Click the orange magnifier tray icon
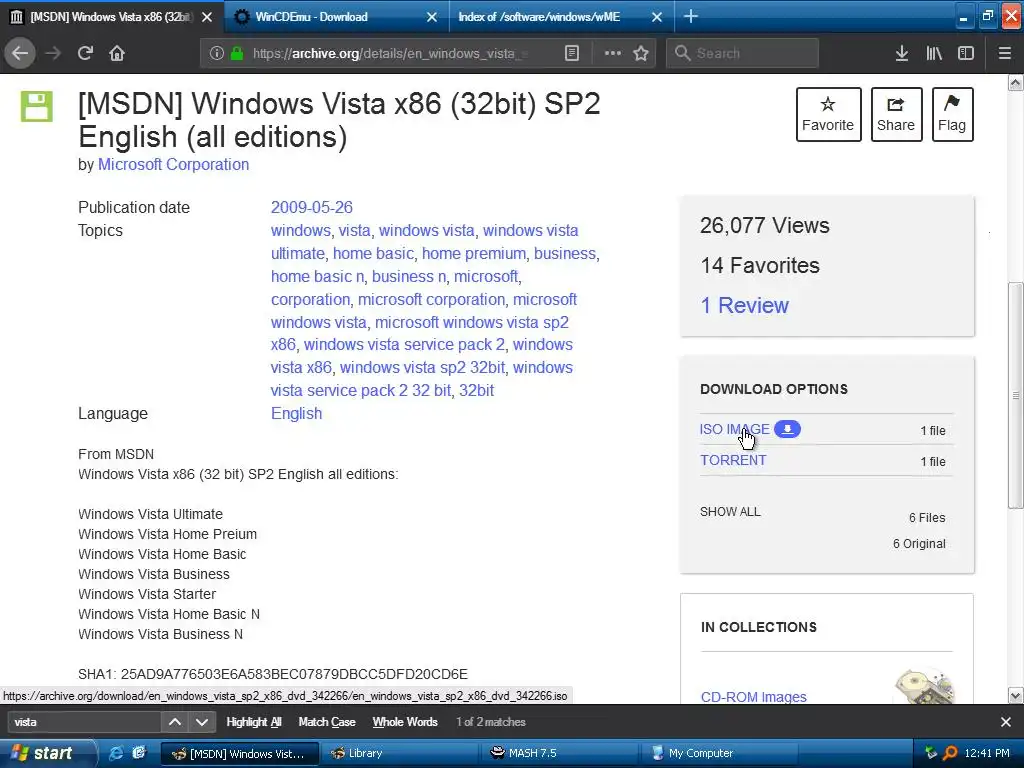 (x=950, y=753)
